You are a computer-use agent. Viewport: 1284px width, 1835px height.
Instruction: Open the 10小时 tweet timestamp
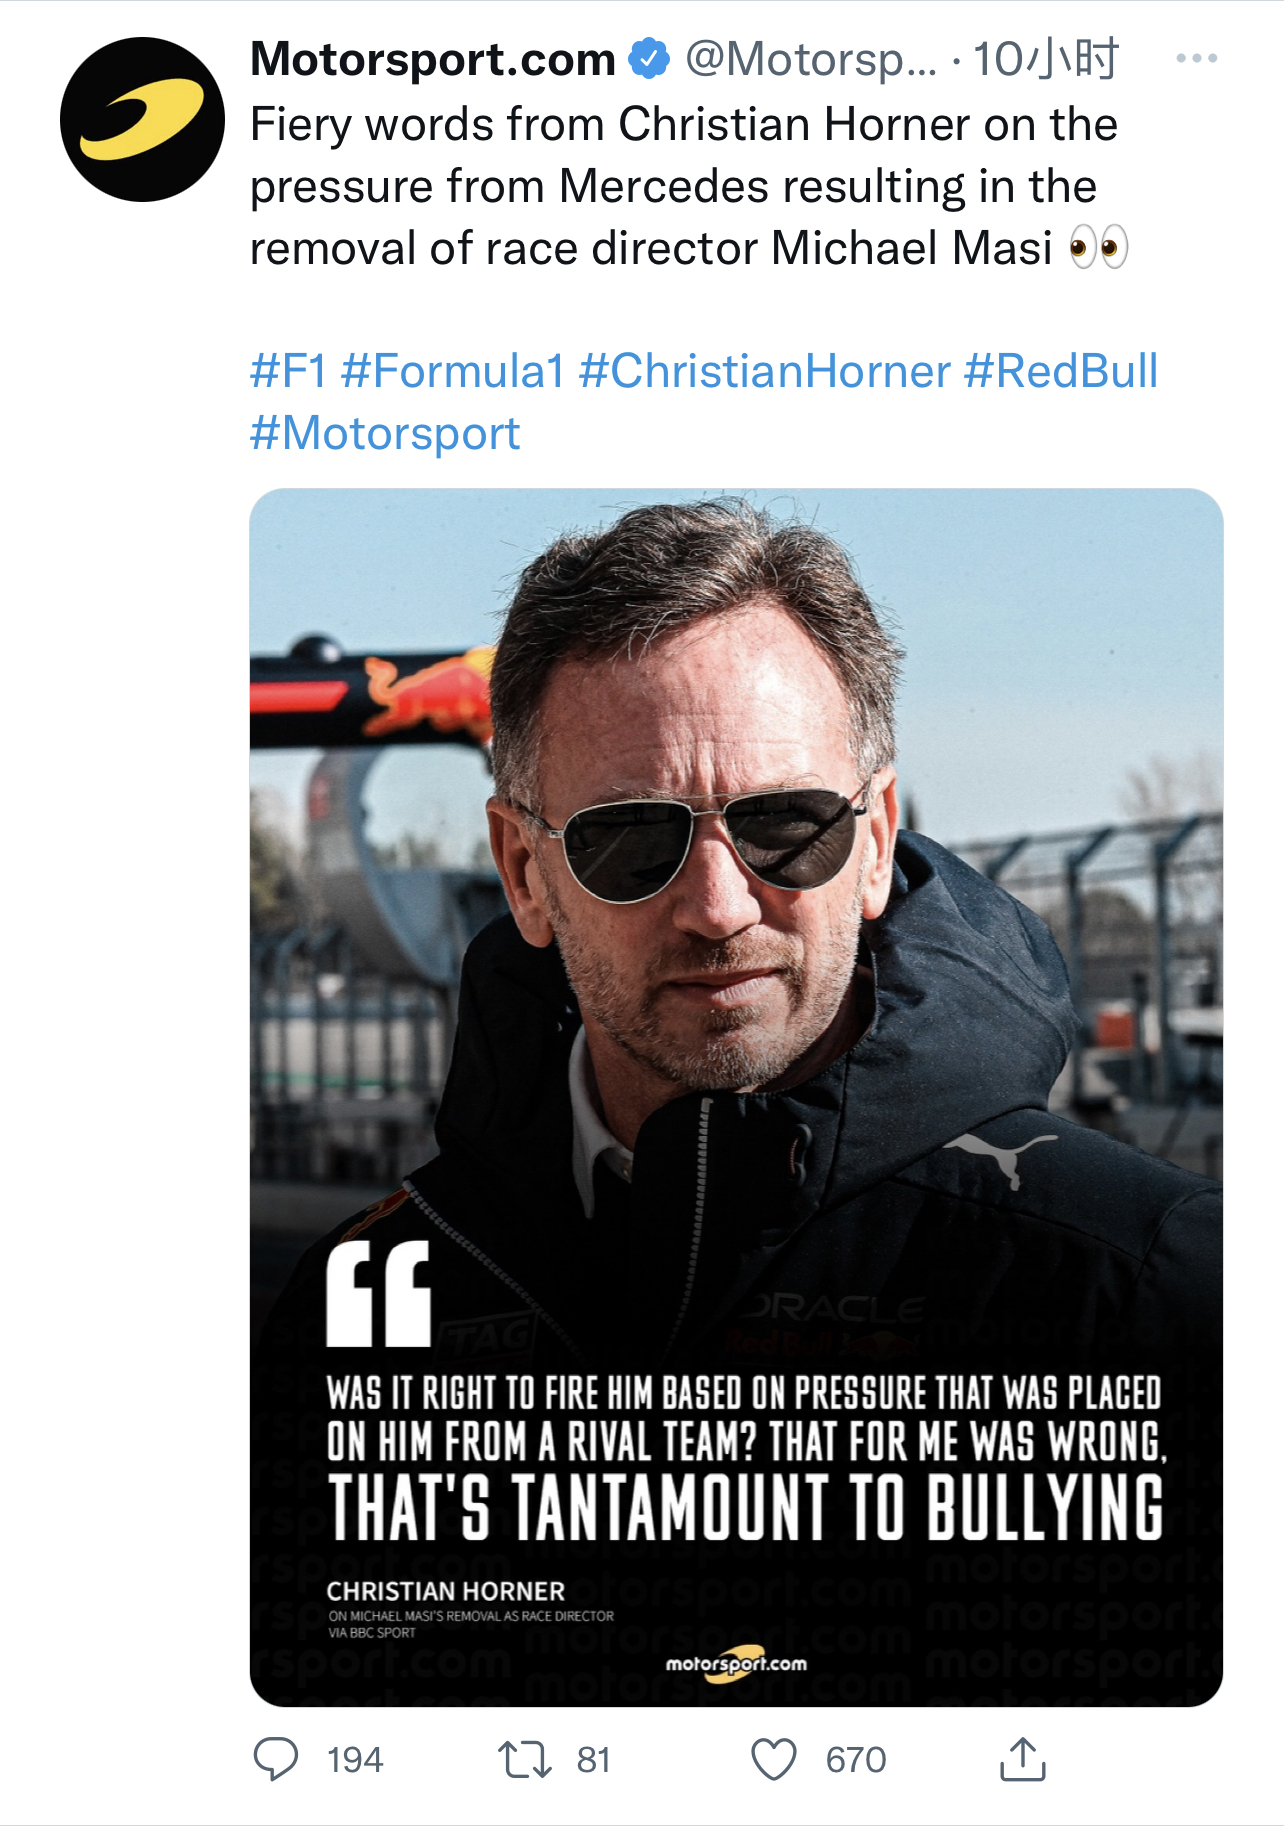[x=1045, y=59]
